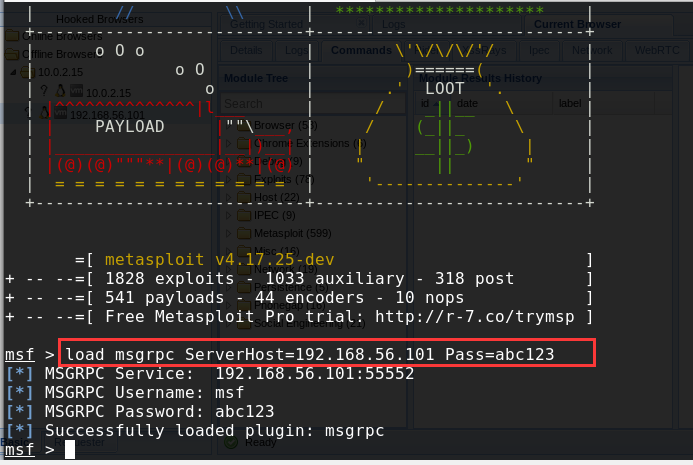
Task: Sort results by the id column header
Action: coord(428,103)
